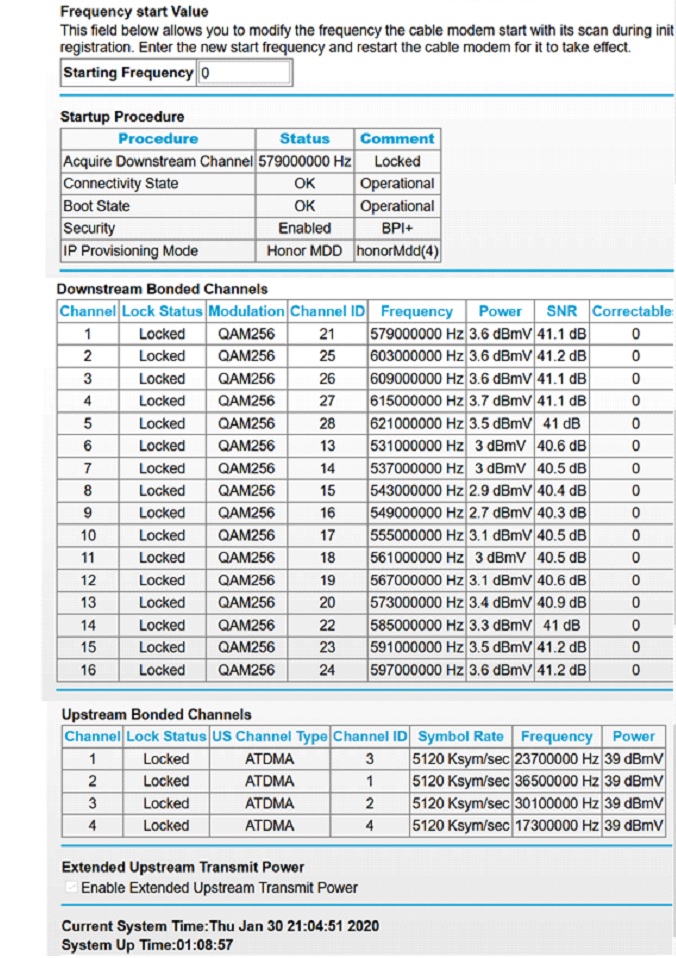Viewport: 676px width, 958px height.
Task: Click the US Channel Type column header
Action: coord(270,736)
